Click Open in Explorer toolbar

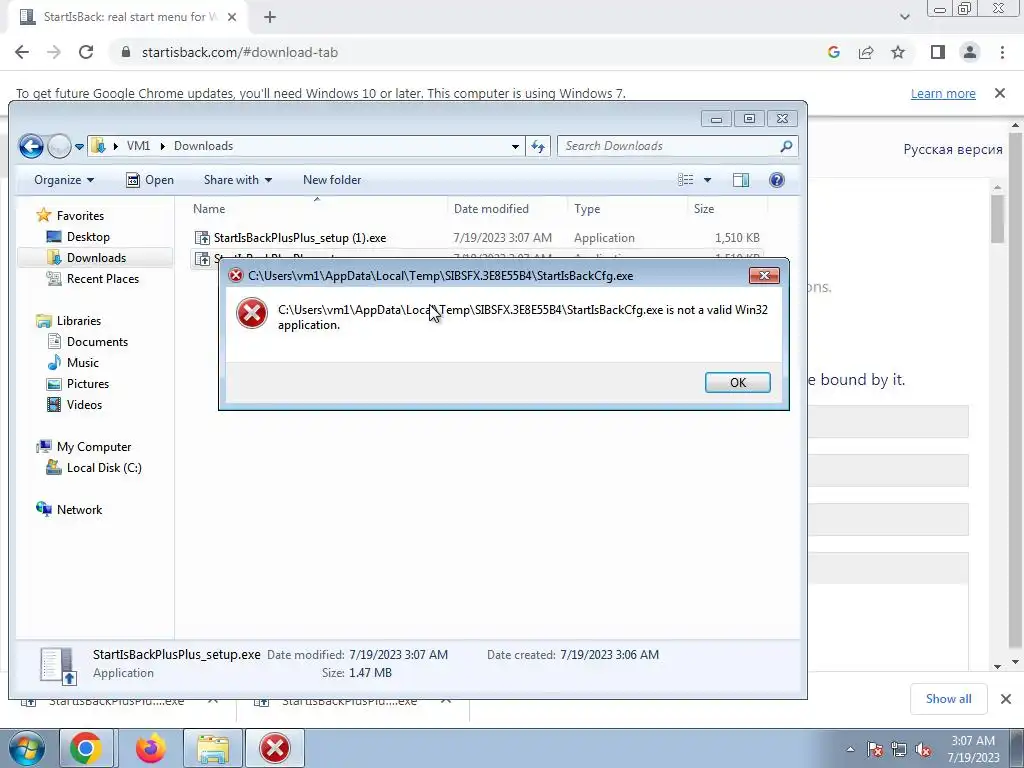[x=150, y=180]
